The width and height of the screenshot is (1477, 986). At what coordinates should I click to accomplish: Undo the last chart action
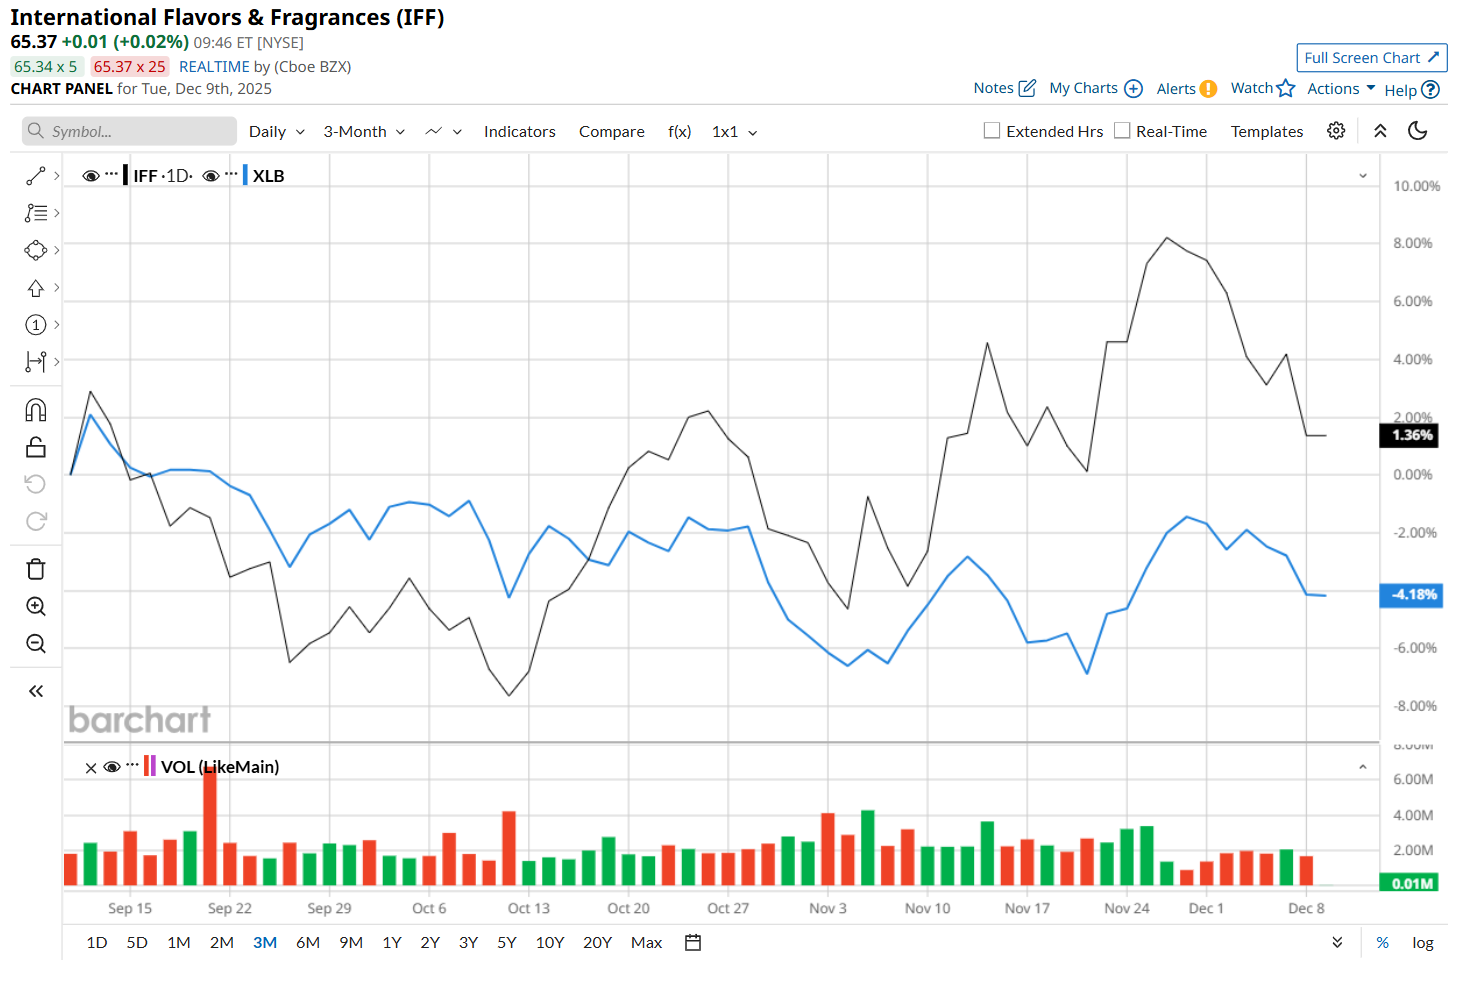[36, 484]
